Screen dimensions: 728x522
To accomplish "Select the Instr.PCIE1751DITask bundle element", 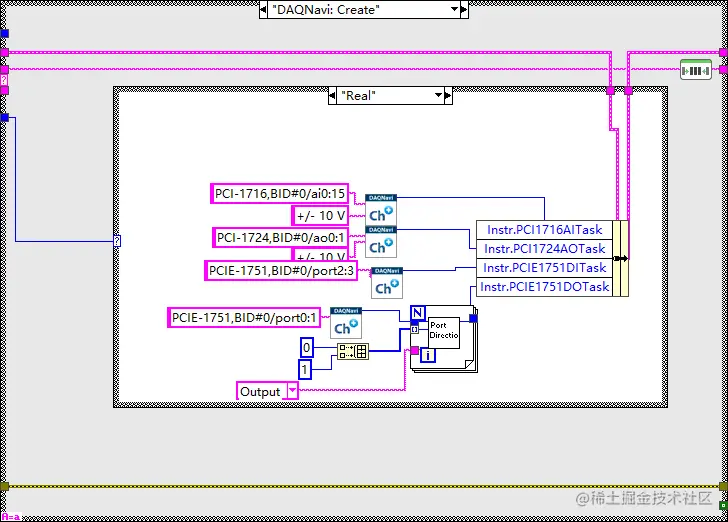I will click(x=545, y=268).
